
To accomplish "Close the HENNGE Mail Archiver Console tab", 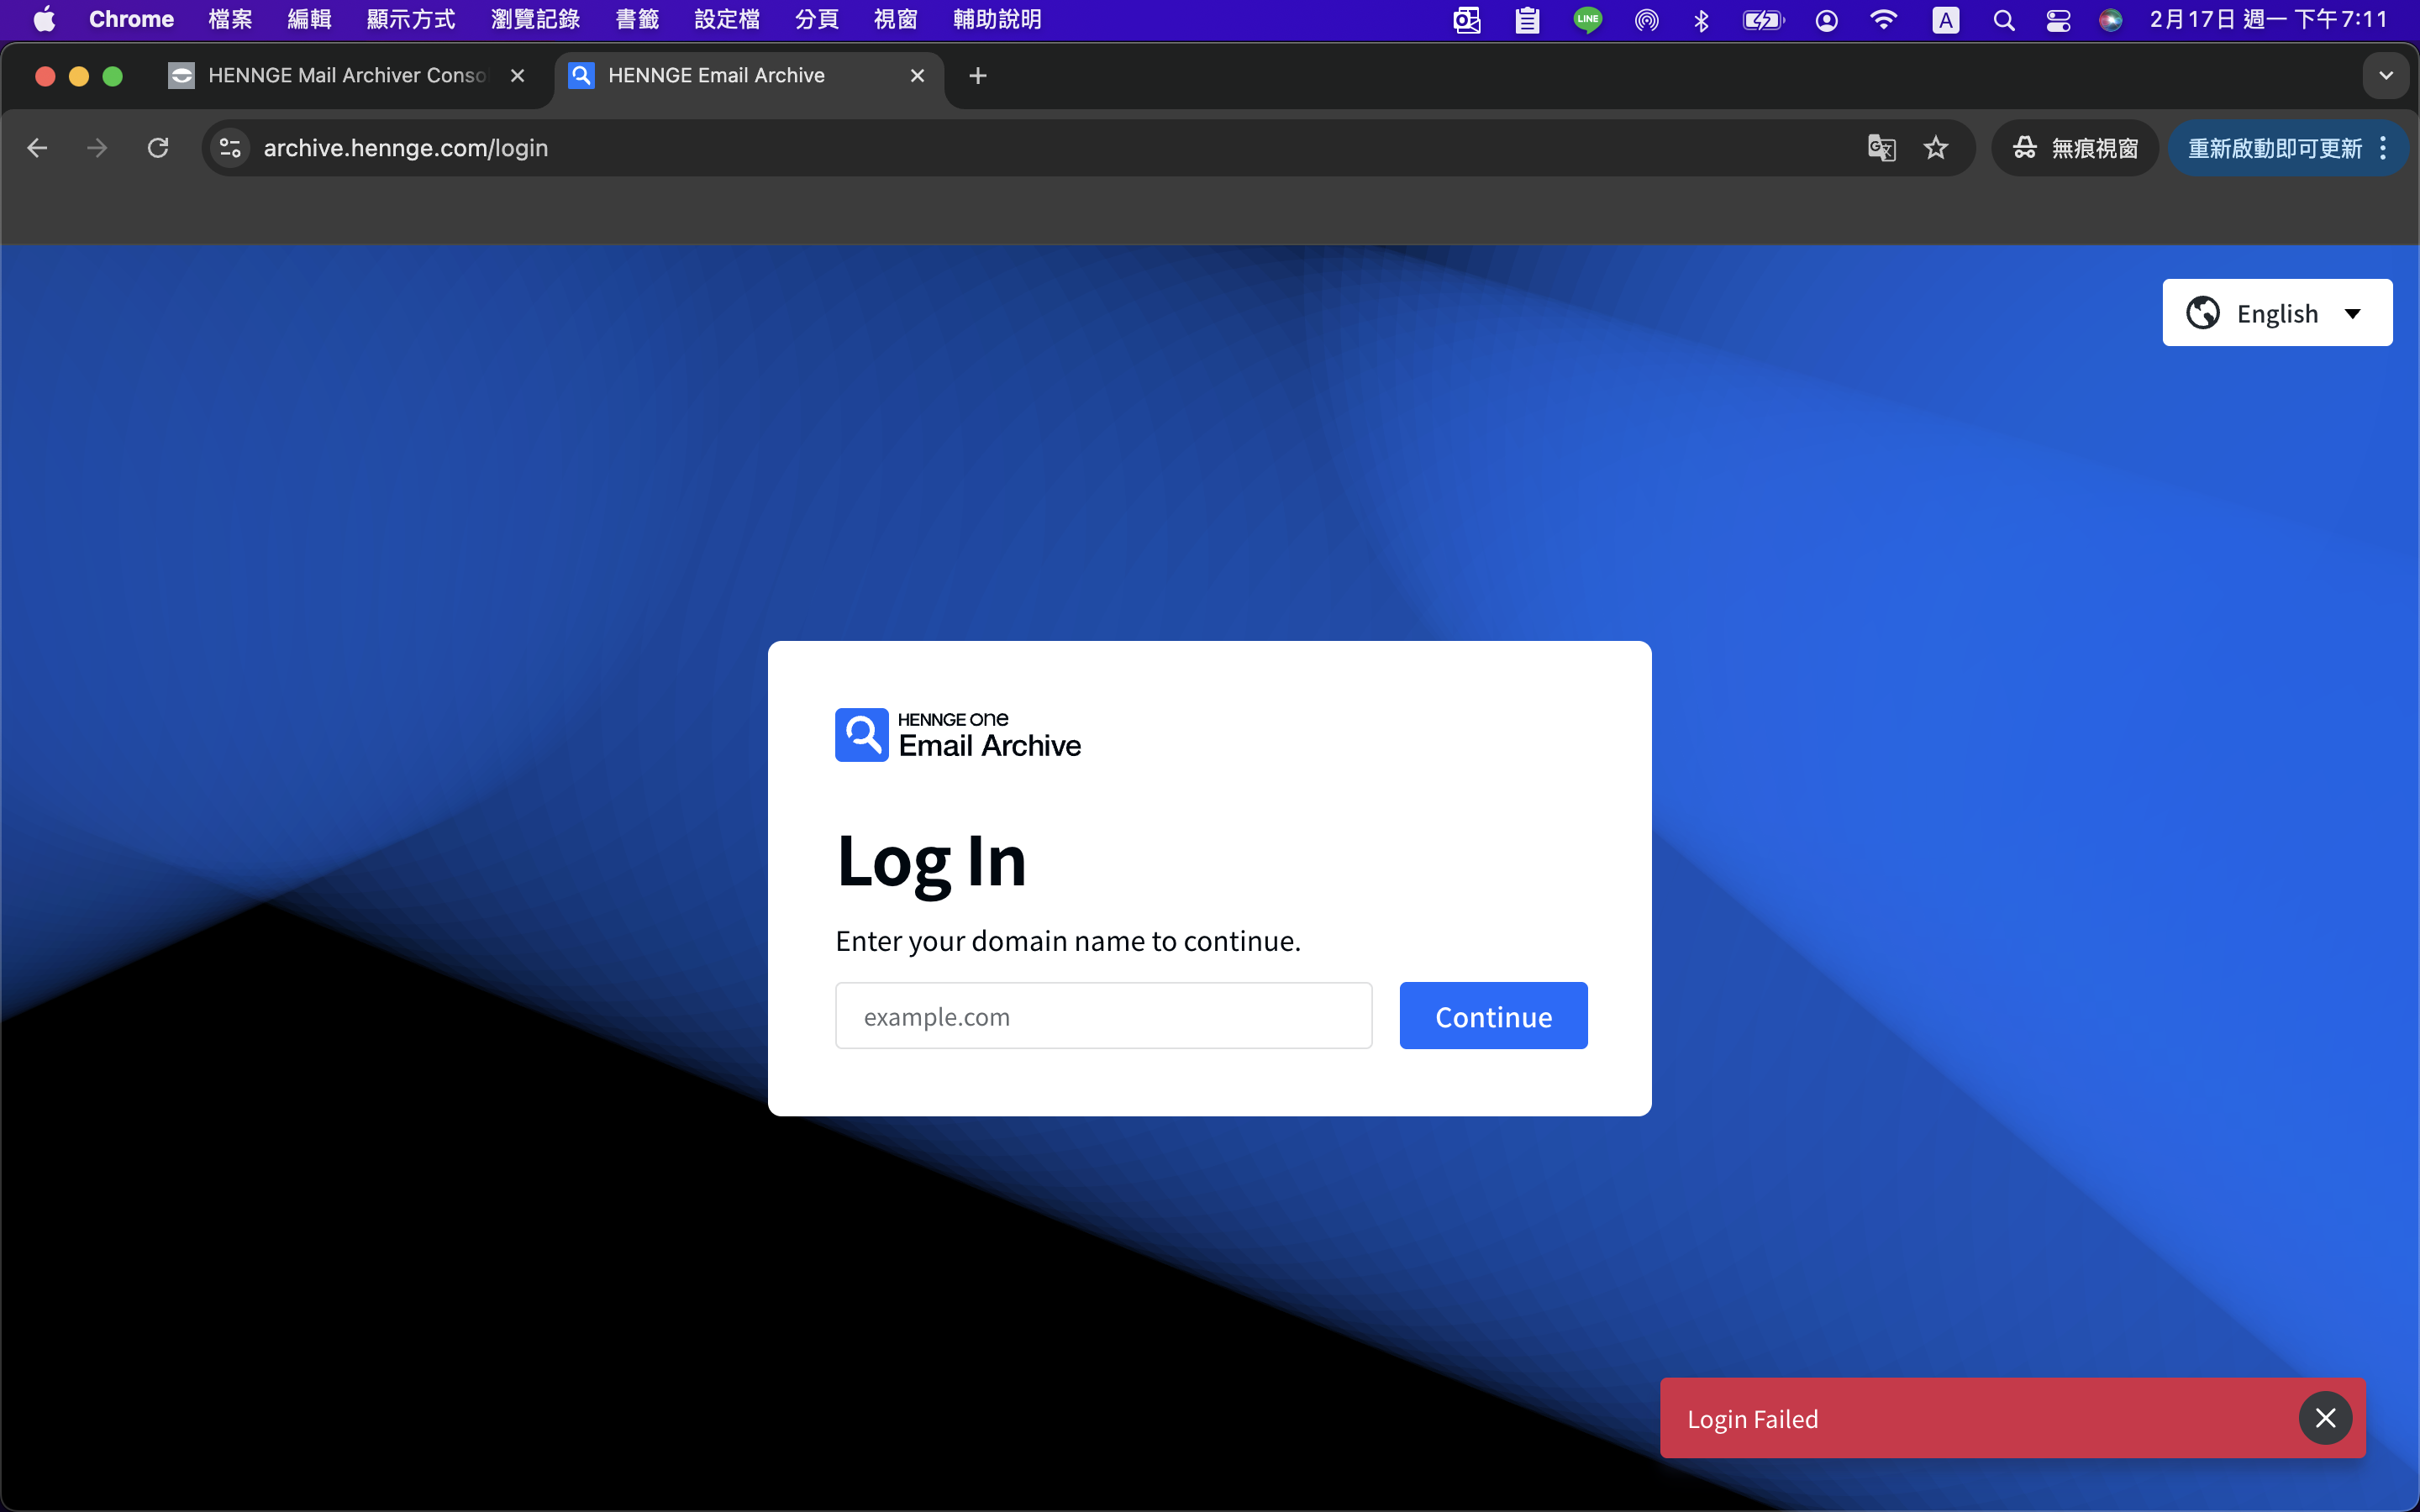I will [x=517, y=75].
